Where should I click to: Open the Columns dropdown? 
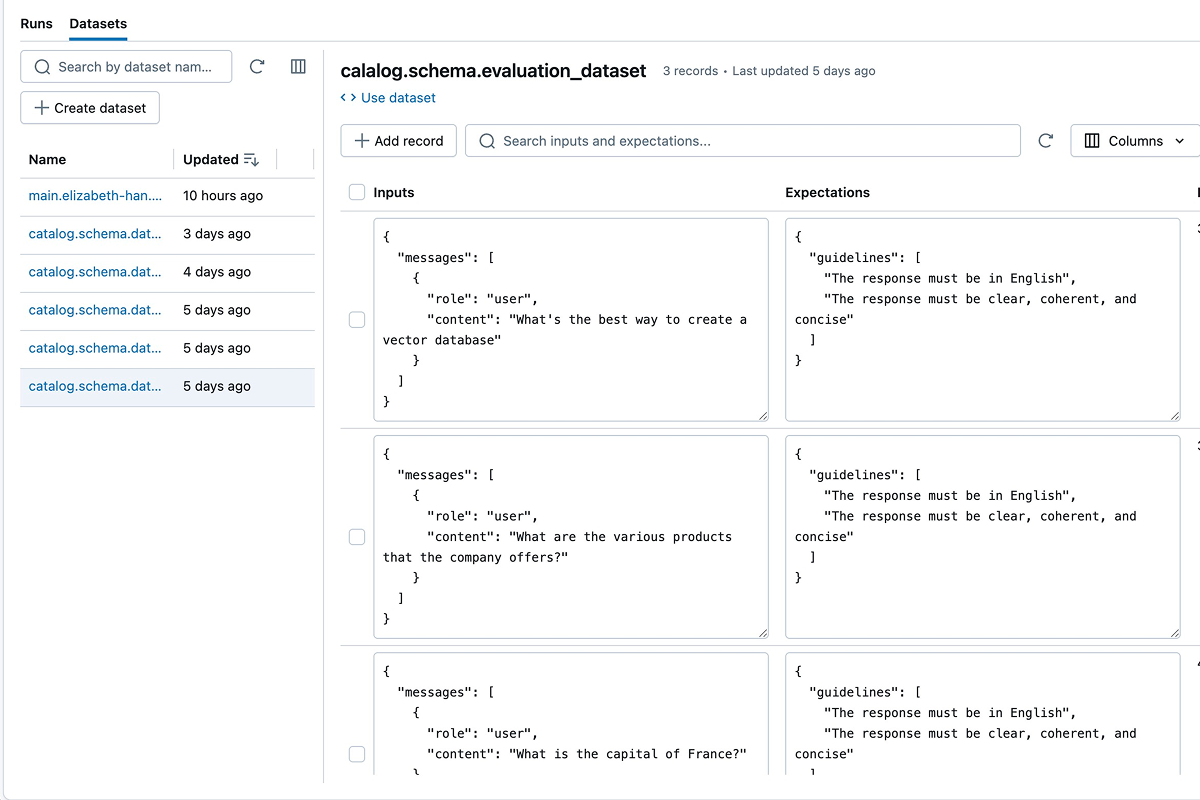(1135, 141)
